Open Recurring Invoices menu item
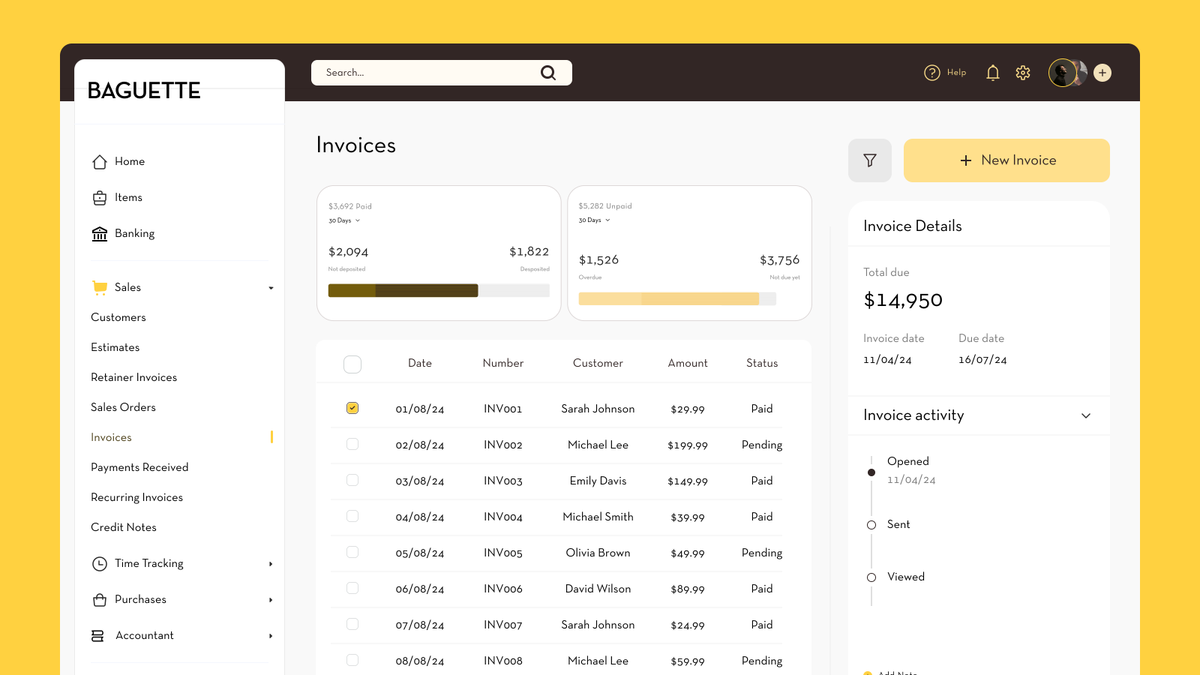The image size is (1200, 675). (137, 498)
